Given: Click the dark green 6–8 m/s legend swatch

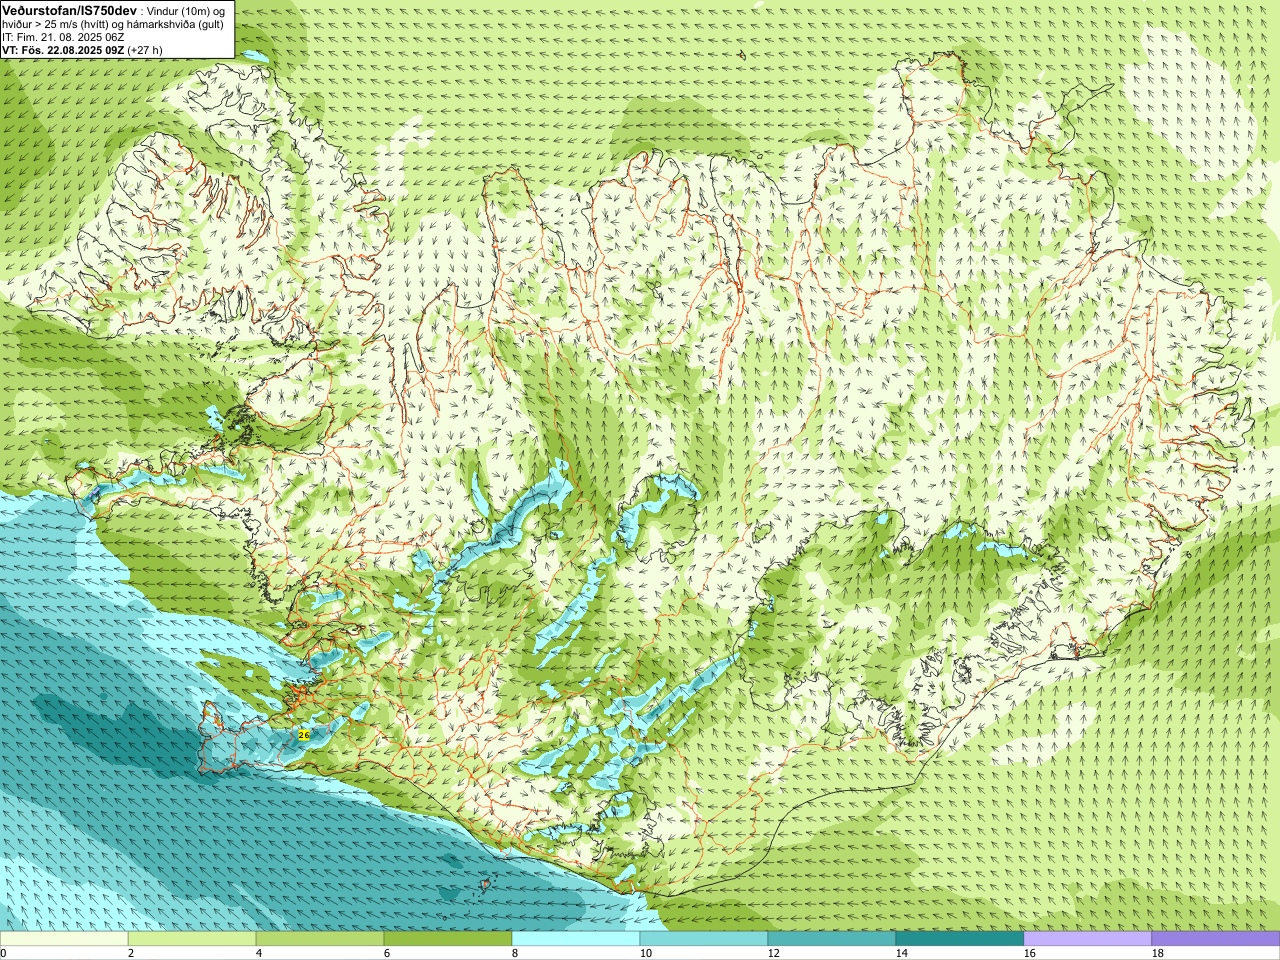Looking at the screenshot, I should click(448, 939).
